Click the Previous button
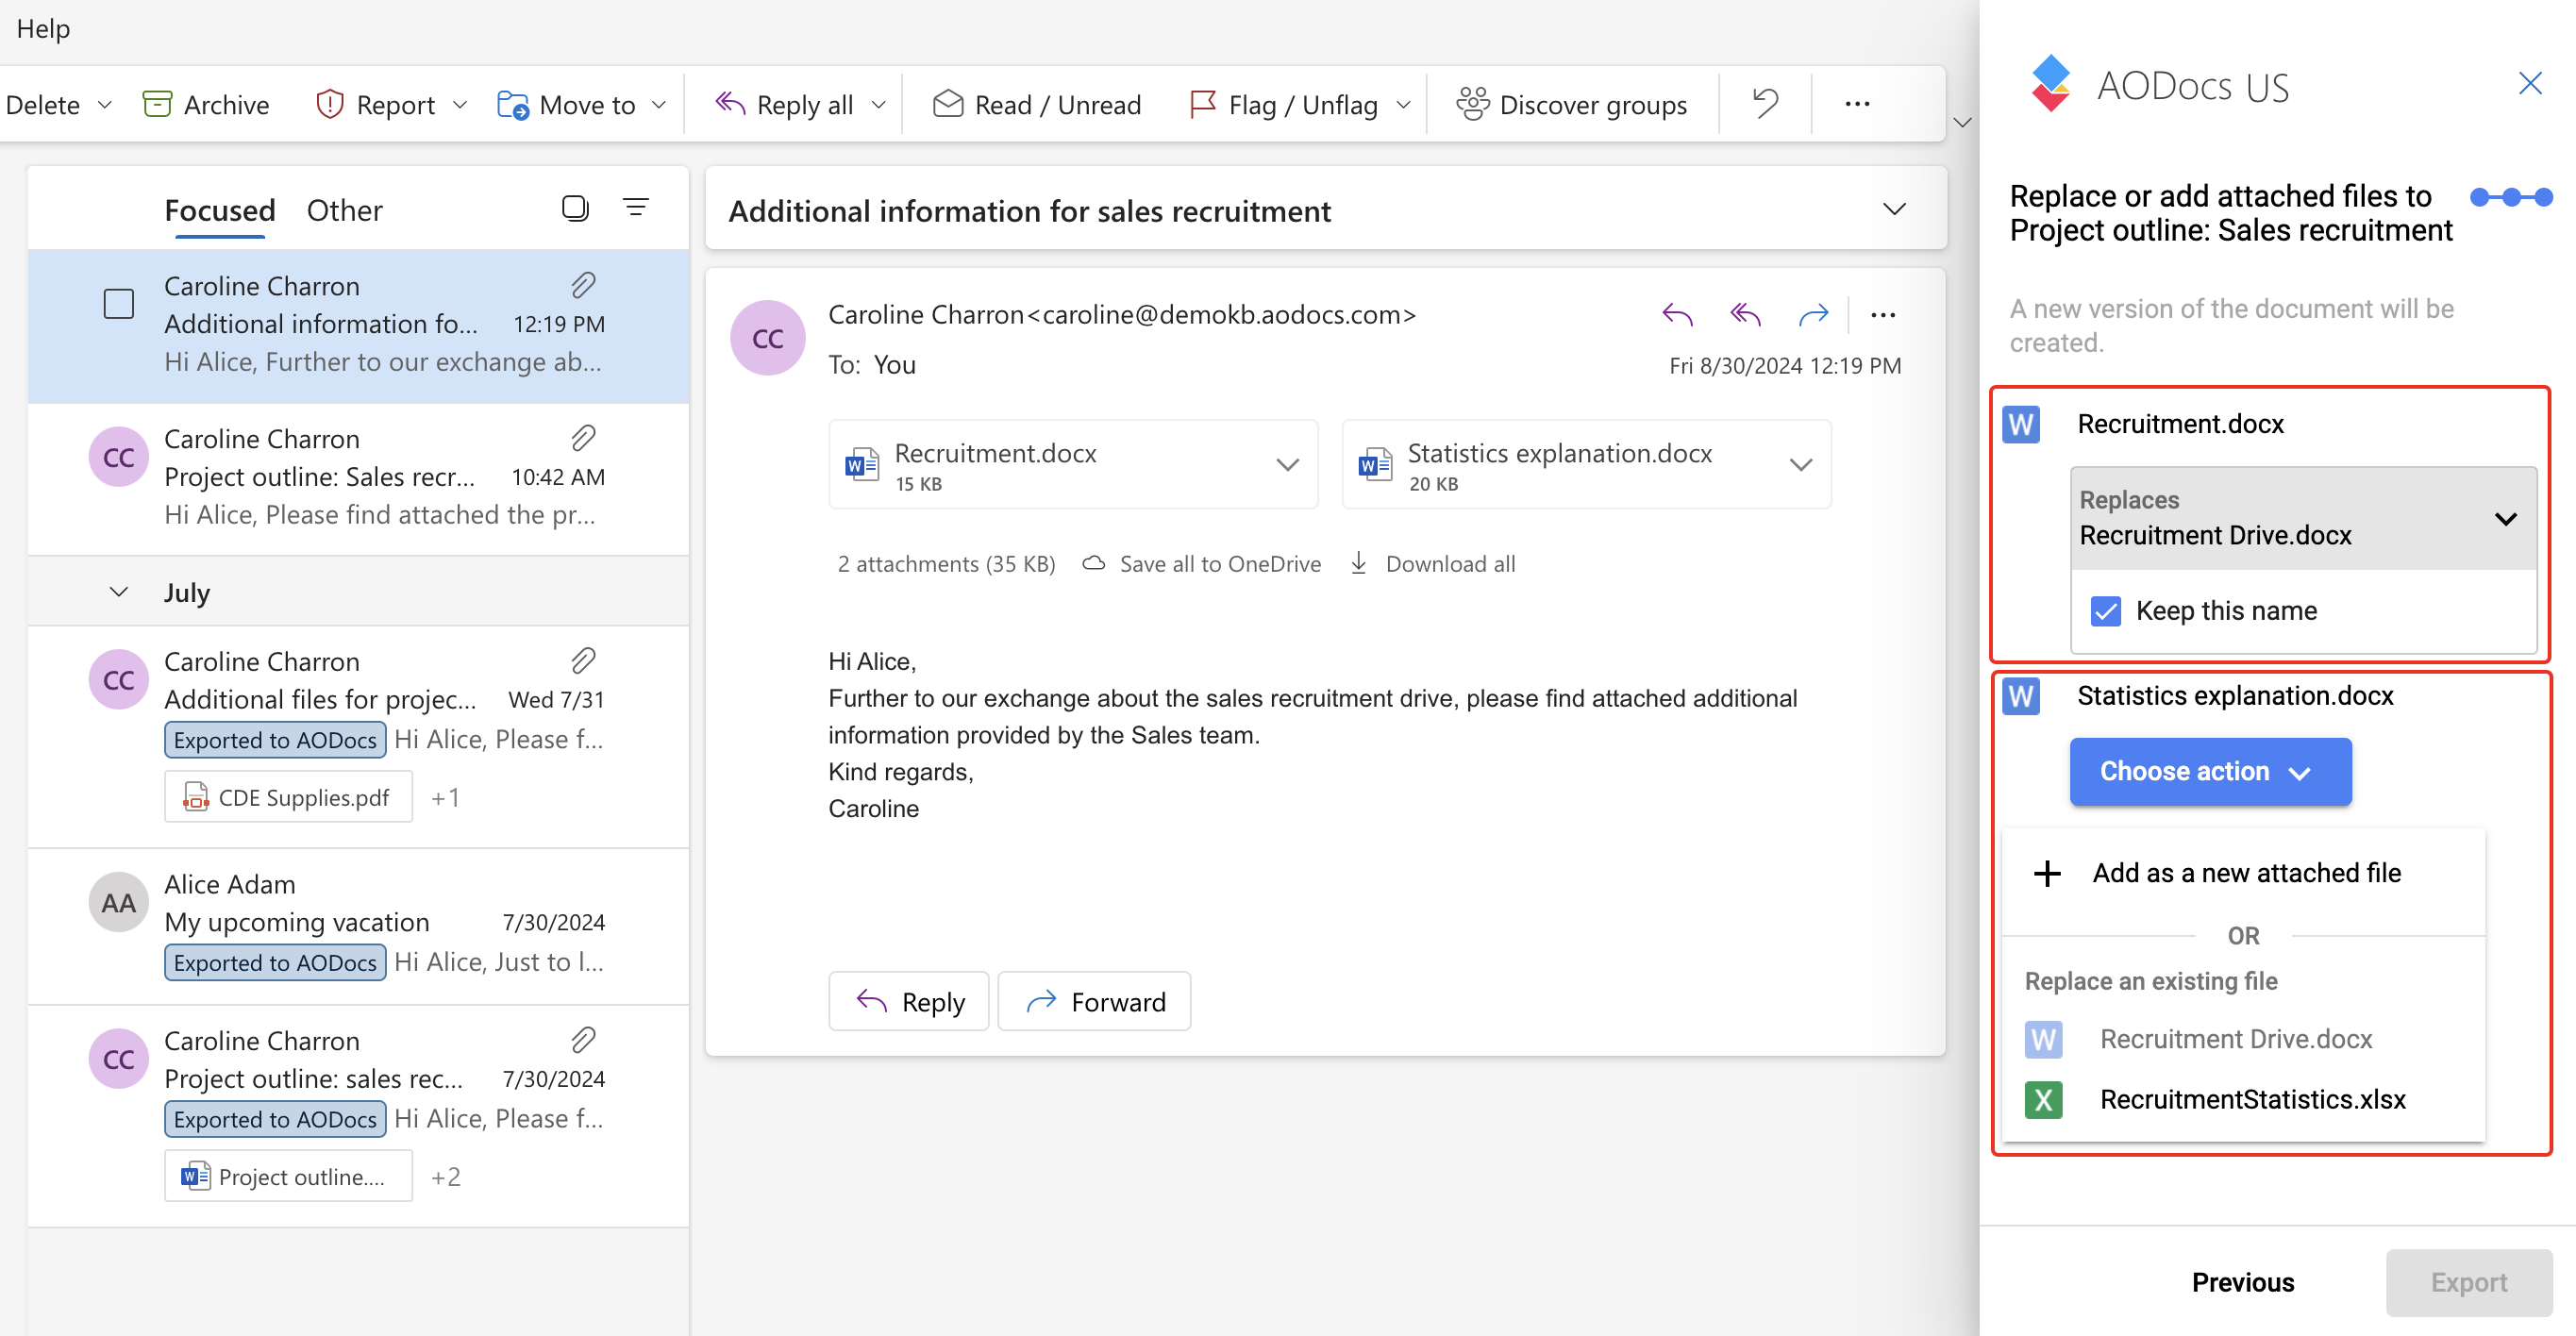 [x=2243, y=1282]
